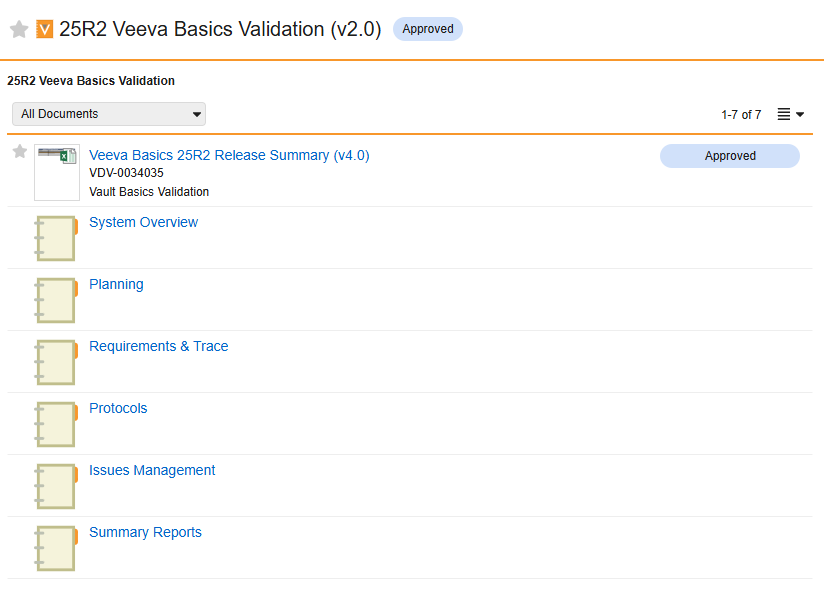Screen dimensions: 824x592
Task: Open the Issues Management section
Action: 152,470
